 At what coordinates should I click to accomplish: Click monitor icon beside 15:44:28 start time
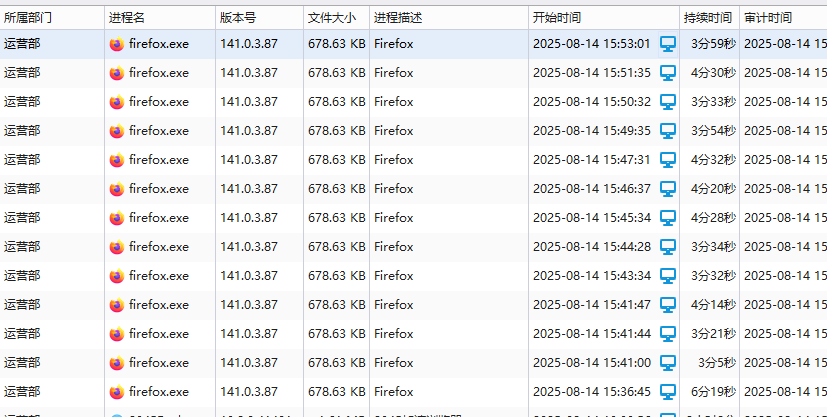668,247
